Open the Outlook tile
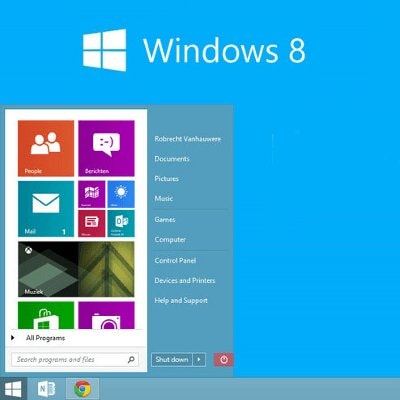This screenshot has height=400, width=400. click(x=121, y=223)
